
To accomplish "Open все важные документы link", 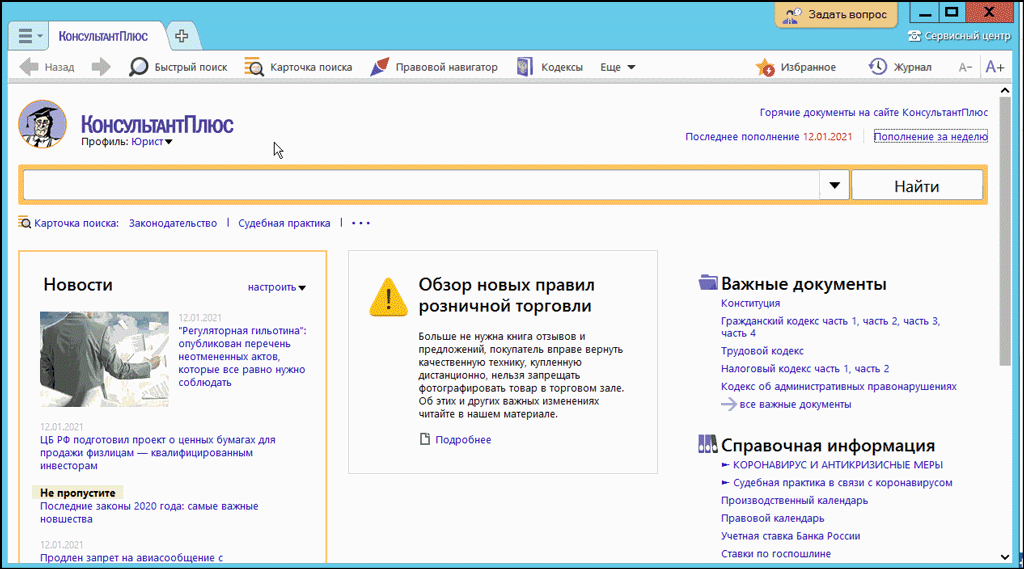I will (x=795, y=404).
